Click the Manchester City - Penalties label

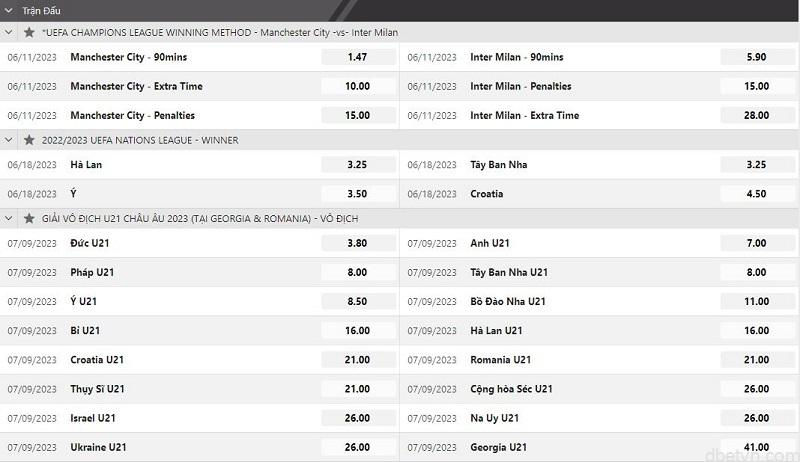133,115
